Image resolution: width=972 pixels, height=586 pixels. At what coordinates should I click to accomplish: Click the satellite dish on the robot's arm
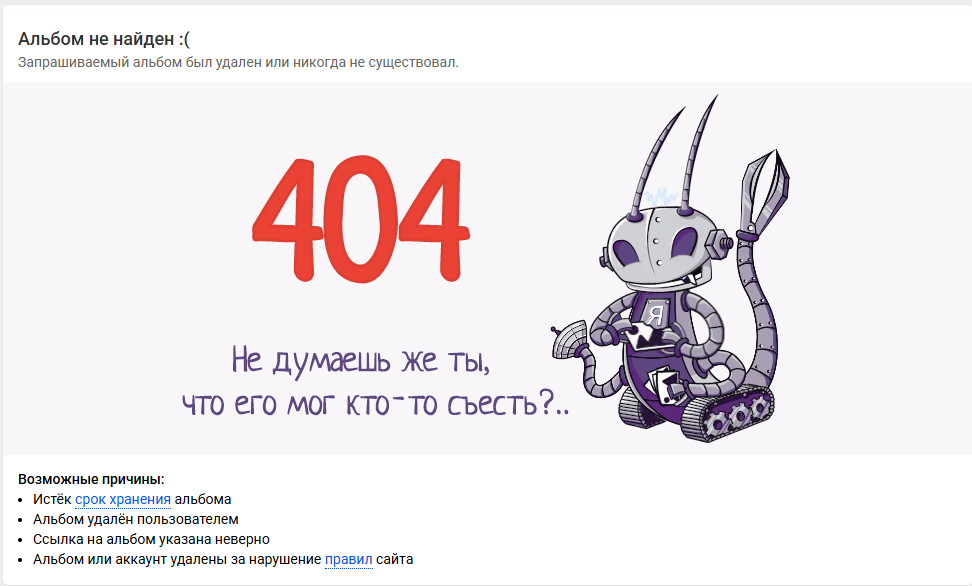(570, 339)
